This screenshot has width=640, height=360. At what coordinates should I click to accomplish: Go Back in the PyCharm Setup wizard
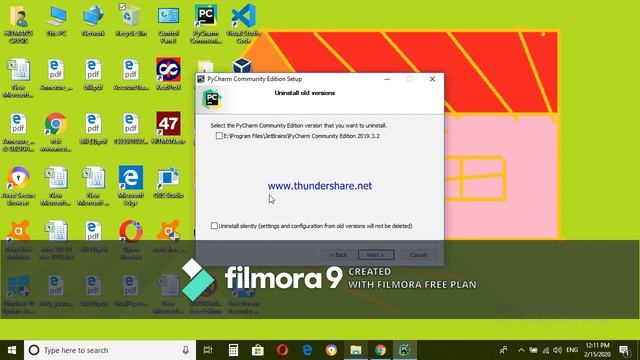[x=338, y=255]
